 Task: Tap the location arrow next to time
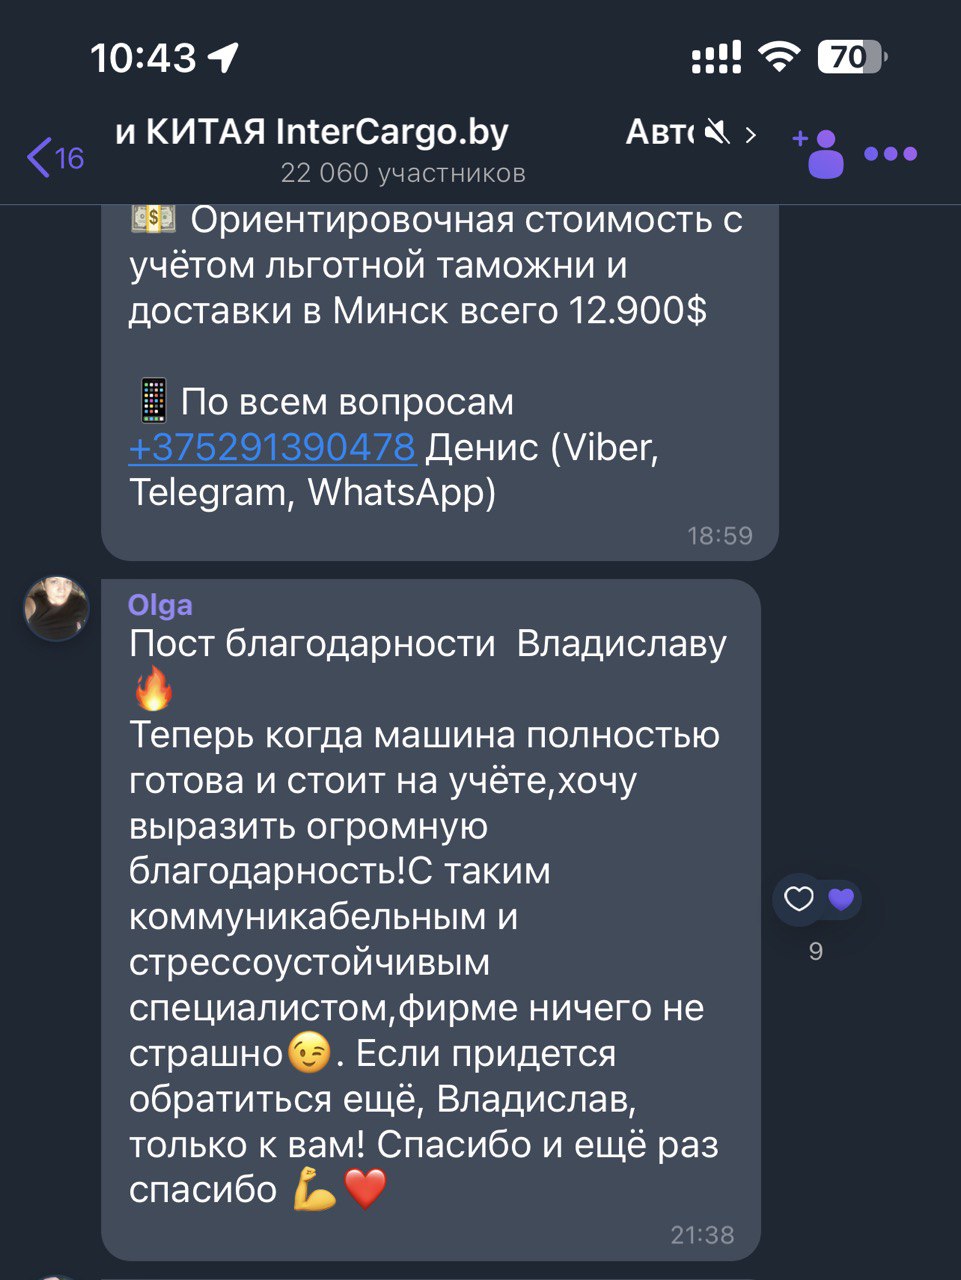pyautogui.click(x=224, y=57)
